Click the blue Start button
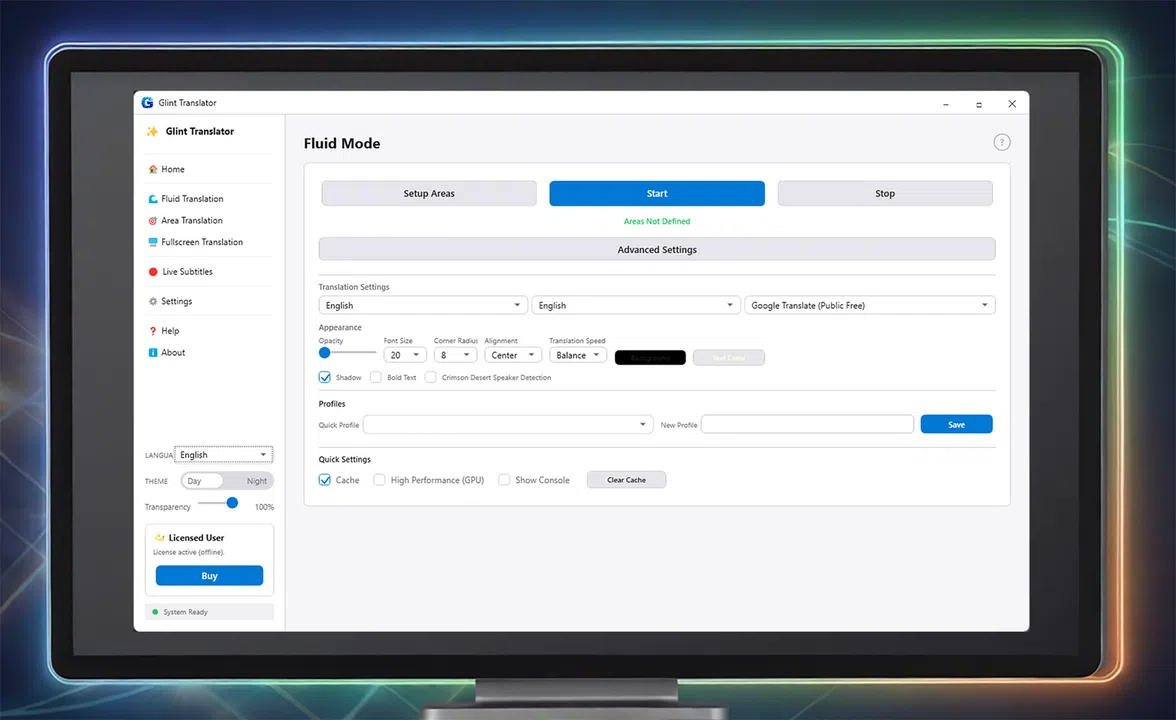This screenshot has width=1176, height=720. pos(657,194)
